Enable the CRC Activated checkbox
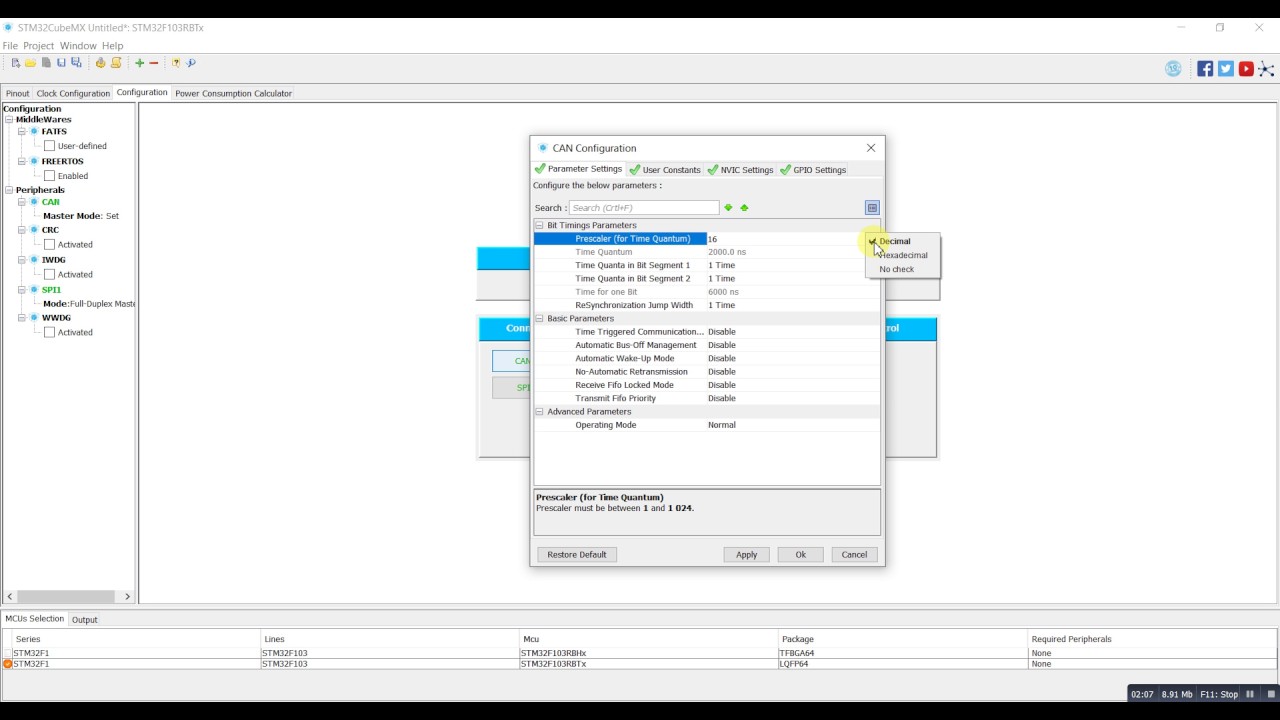Screen dimensions: 1280x720 [50, 244]
